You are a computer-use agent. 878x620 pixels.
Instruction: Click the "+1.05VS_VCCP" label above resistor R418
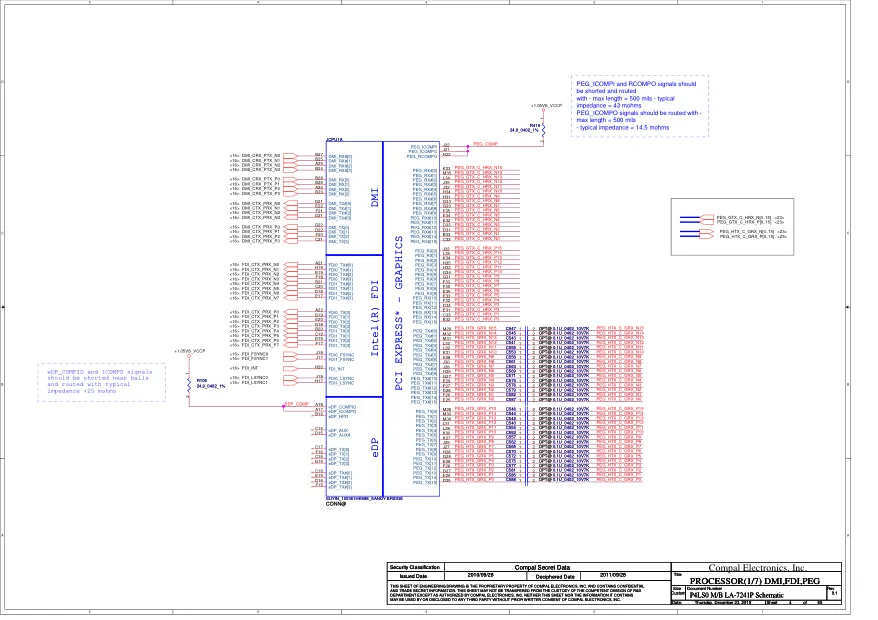tap(547, 105)
